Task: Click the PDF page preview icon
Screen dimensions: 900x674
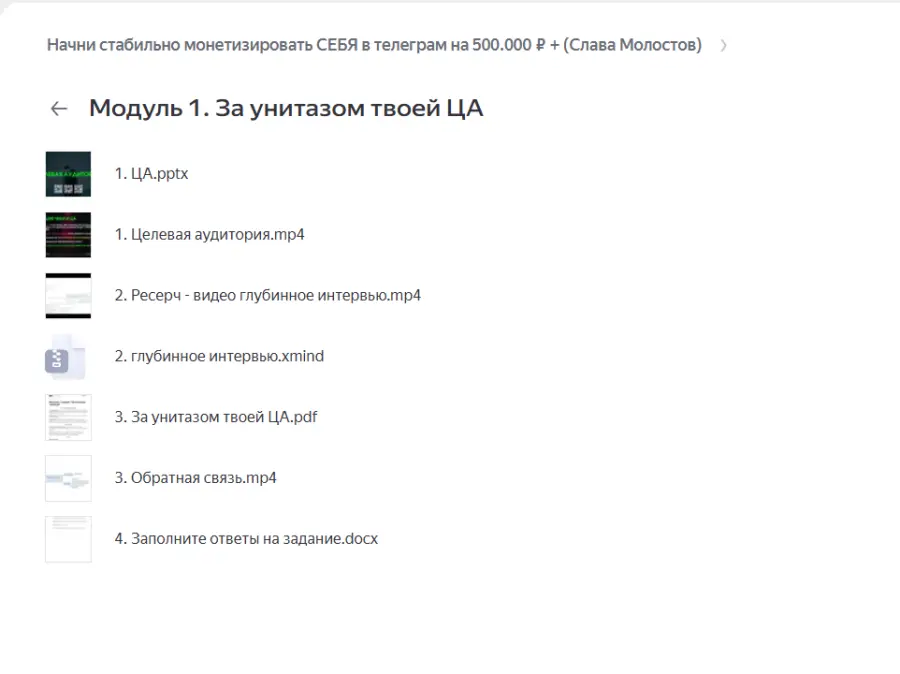Action: (68, 417)
